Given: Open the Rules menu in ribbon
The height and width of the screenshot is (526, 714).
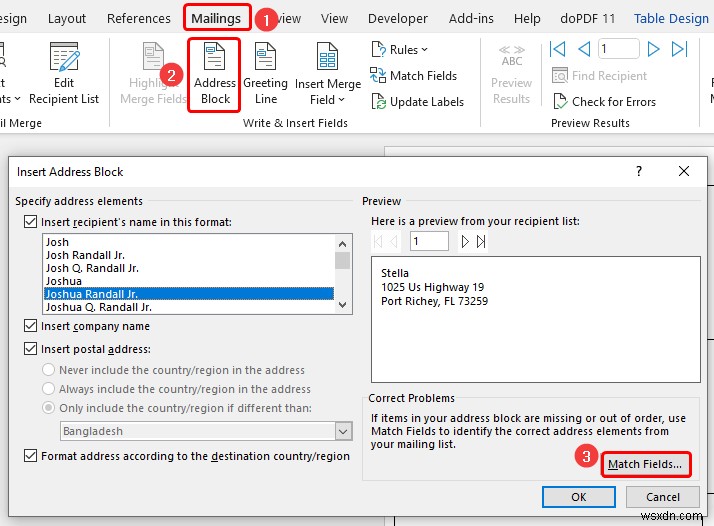Looking at the screenshot, I should [x=399, y=49].
